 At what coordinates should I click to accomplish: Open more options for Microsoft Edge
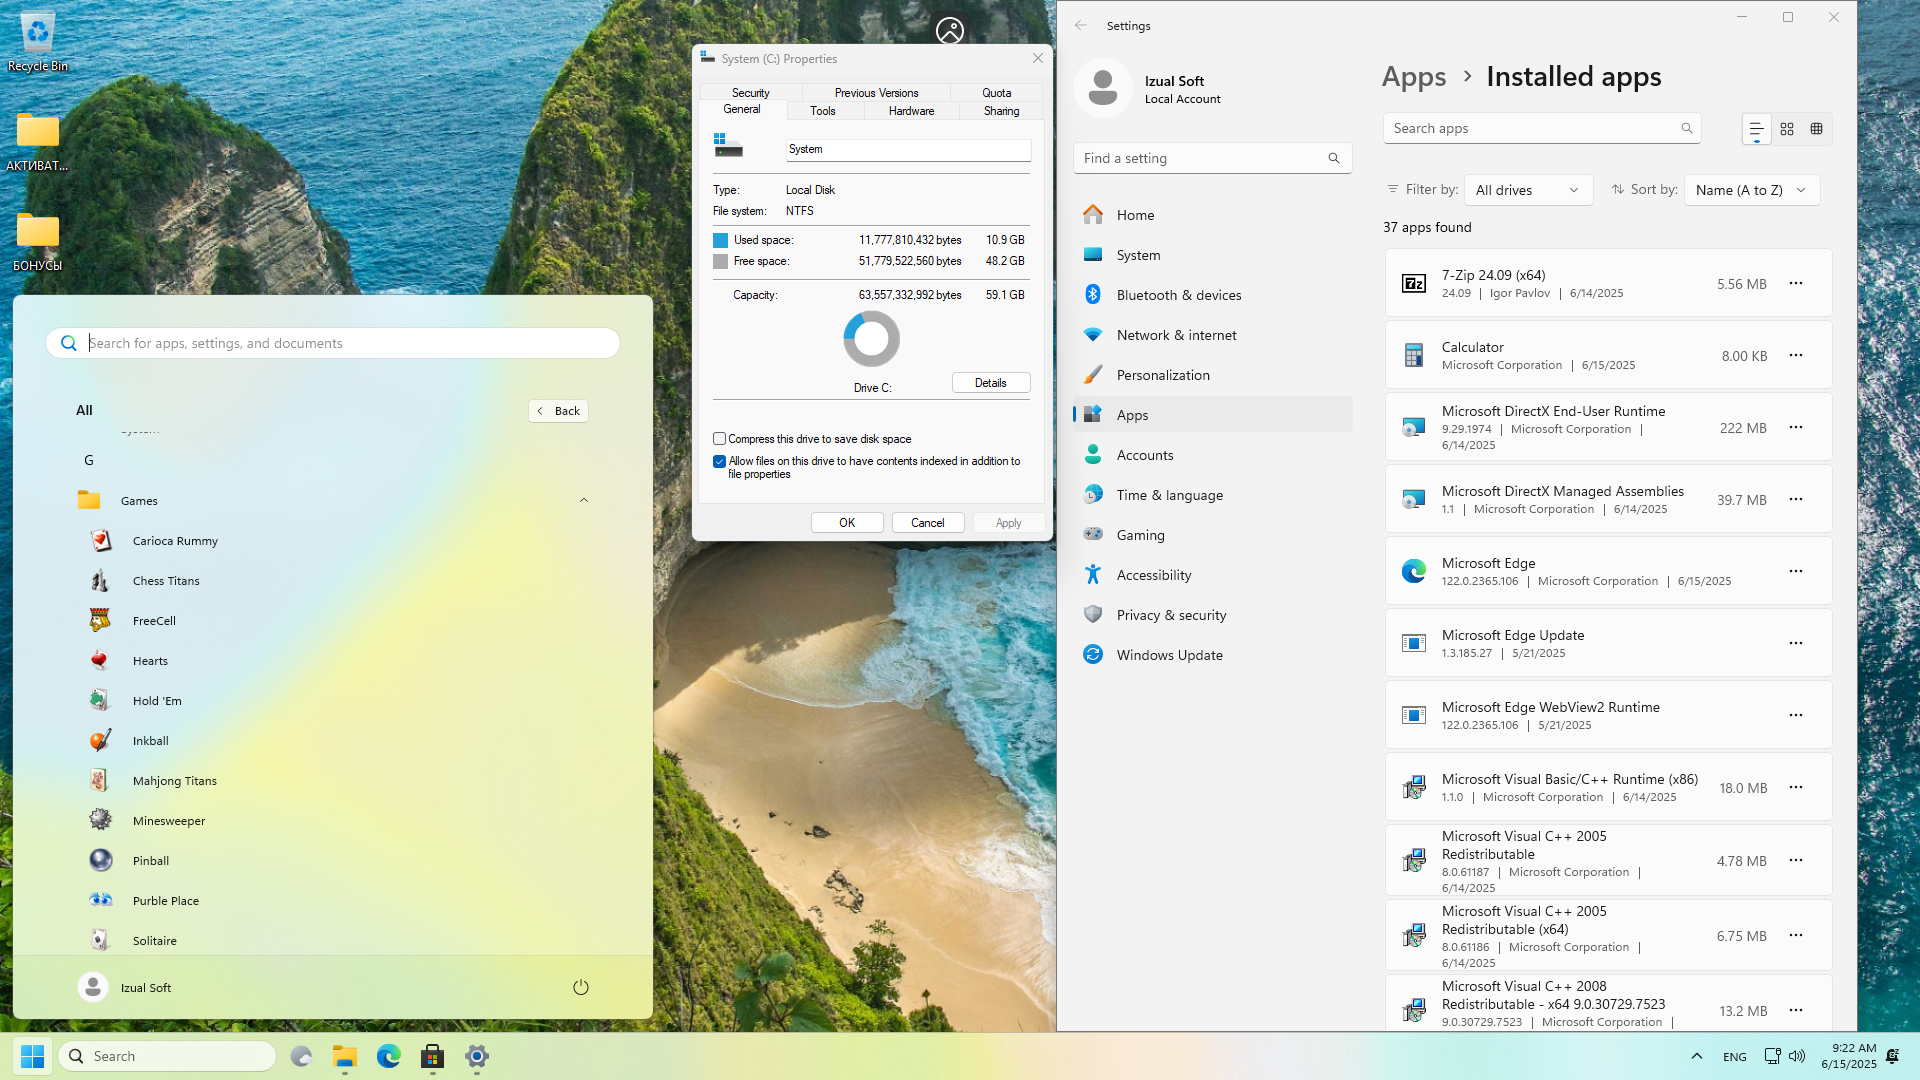tap(1796, 572)
